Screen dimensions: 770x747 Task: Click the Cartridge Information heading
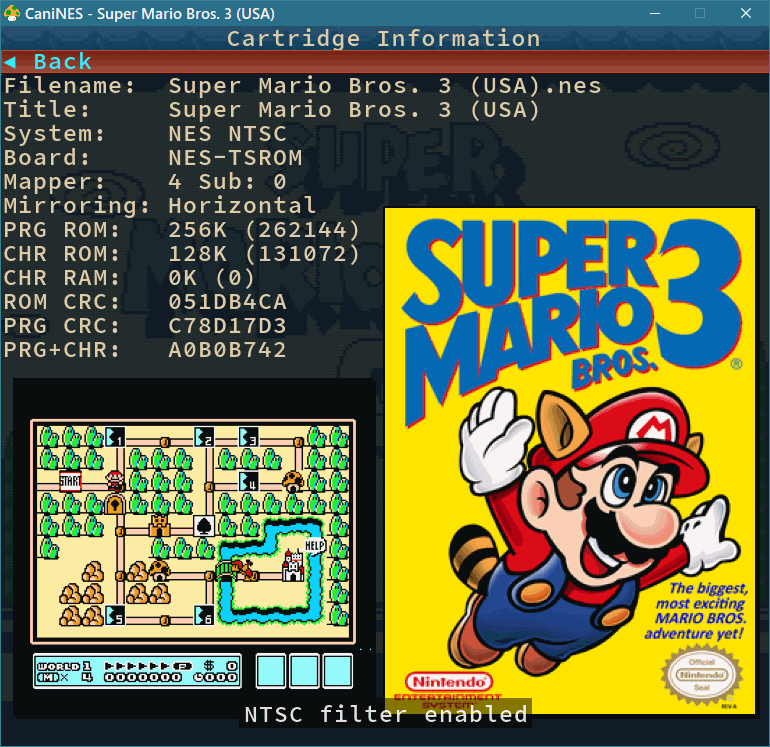tap(384, 39)
